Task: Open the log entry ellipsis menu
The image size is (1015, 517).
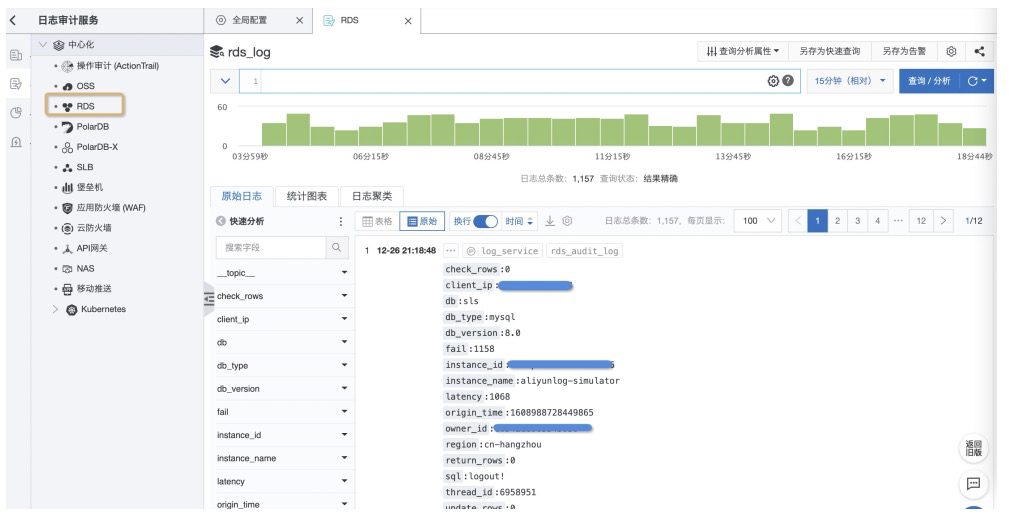Action: pyautogui.click(x=451, y=250)
